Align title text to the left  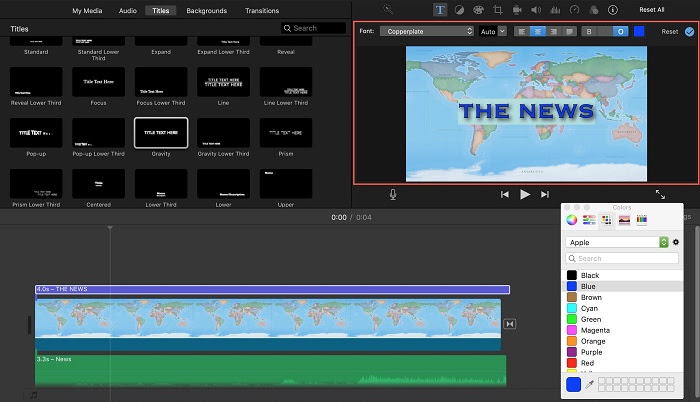(x=521, y=32)
